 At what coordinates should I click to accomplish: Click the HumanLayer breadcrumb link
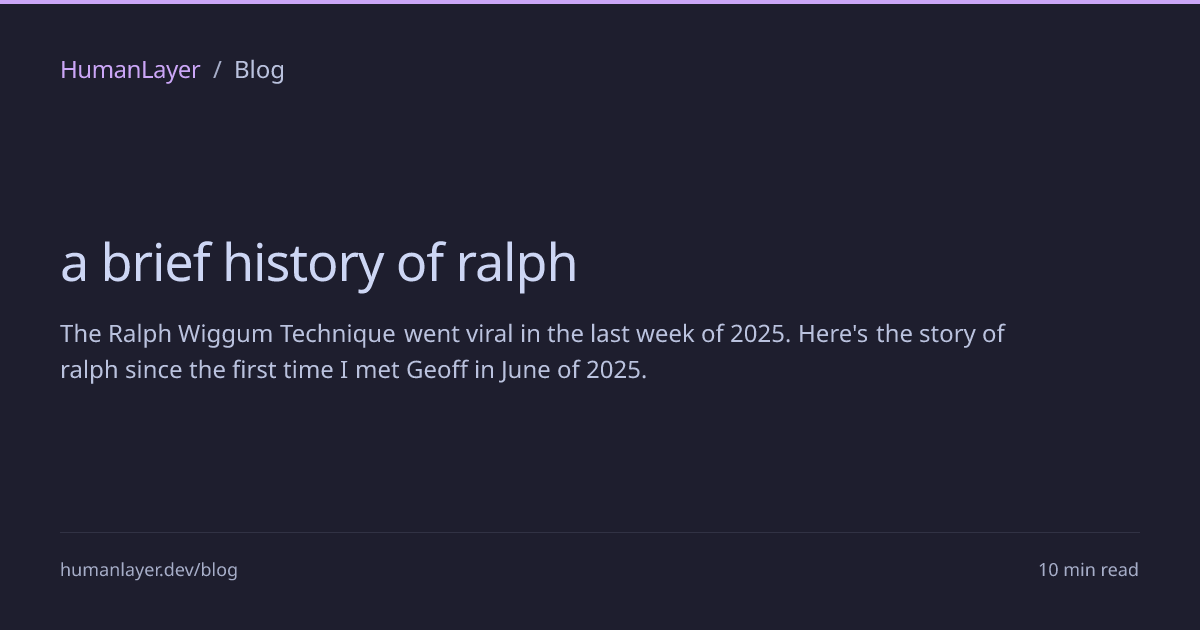(130, 70)
